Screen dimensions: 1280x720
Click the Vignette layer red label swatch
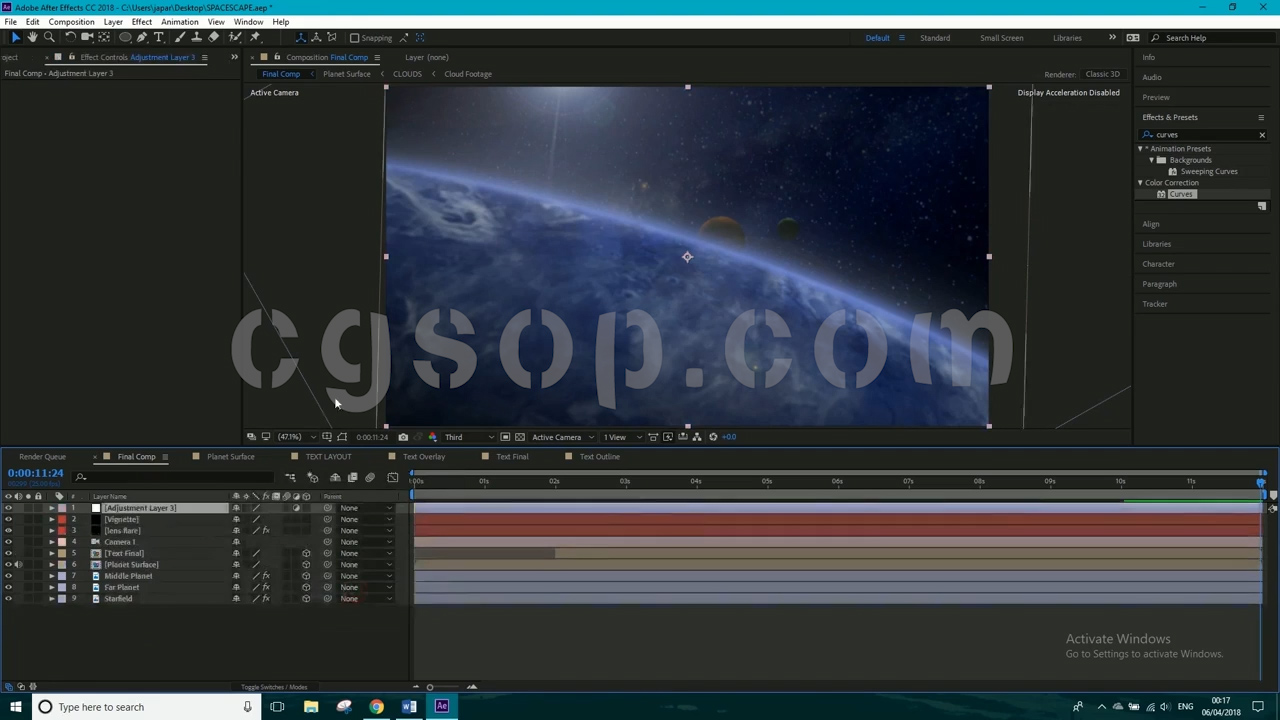coord(62,520)
